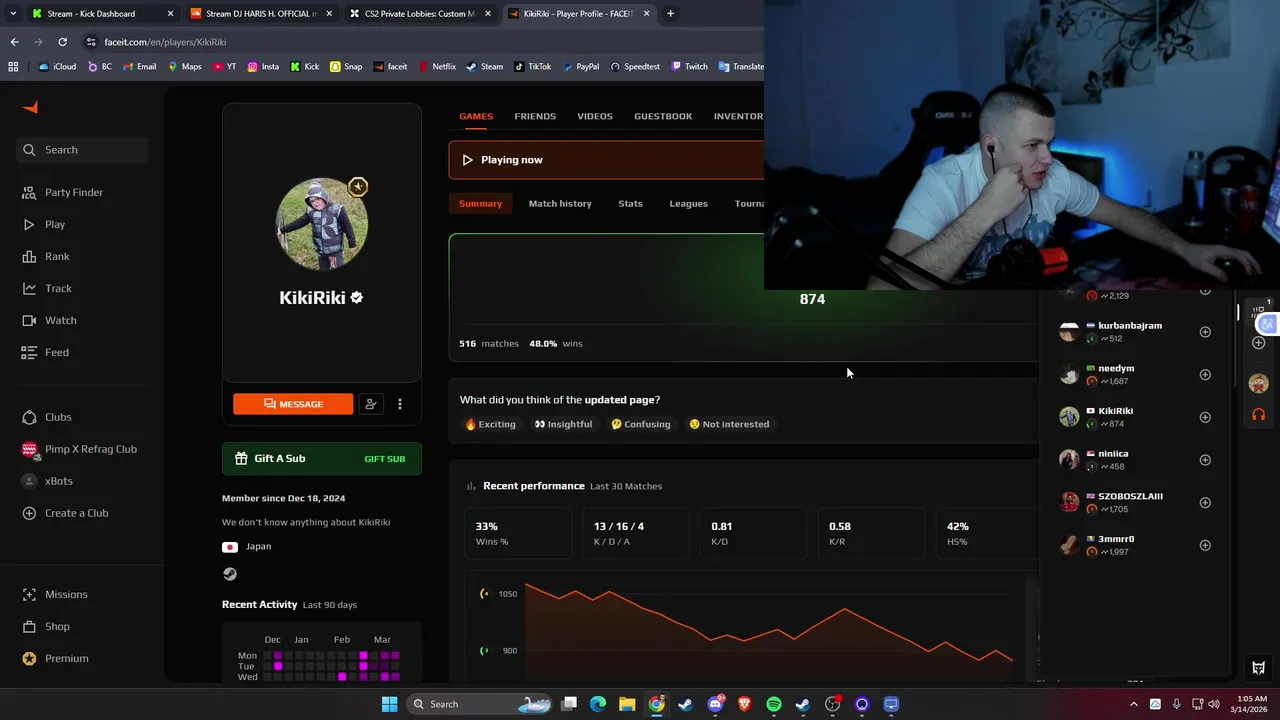Viewport: 1280px width, 720px height.
Task: Click the Gift A Sub button
Action: (x=322, y=459)
